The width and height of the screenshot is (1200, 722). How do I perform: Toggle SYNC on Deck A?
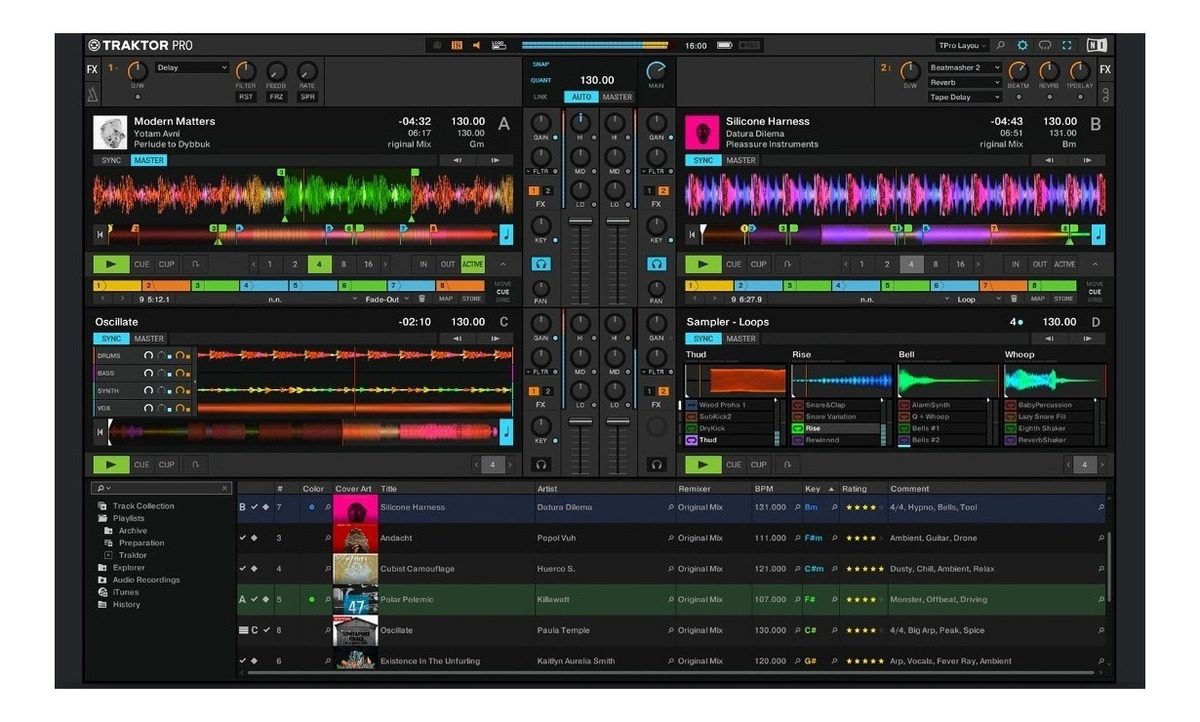(111, 160)
